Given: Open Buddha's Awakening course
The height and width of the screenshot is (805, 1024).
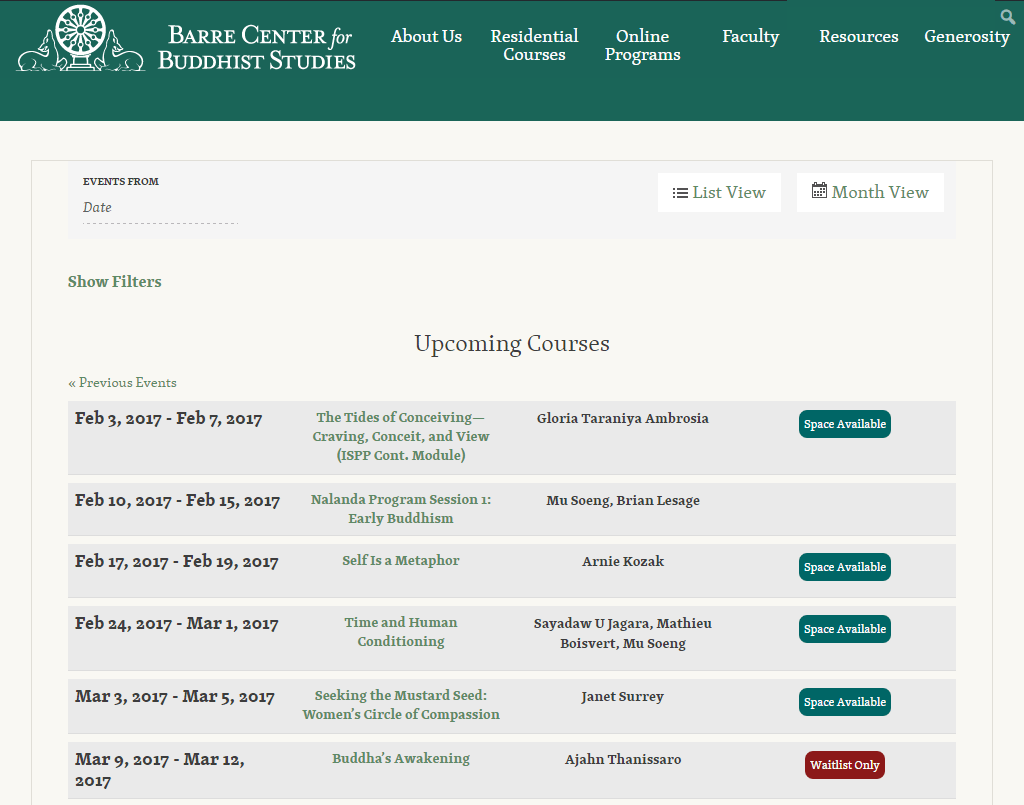Looking at the screenshot, I should point(401,758).
